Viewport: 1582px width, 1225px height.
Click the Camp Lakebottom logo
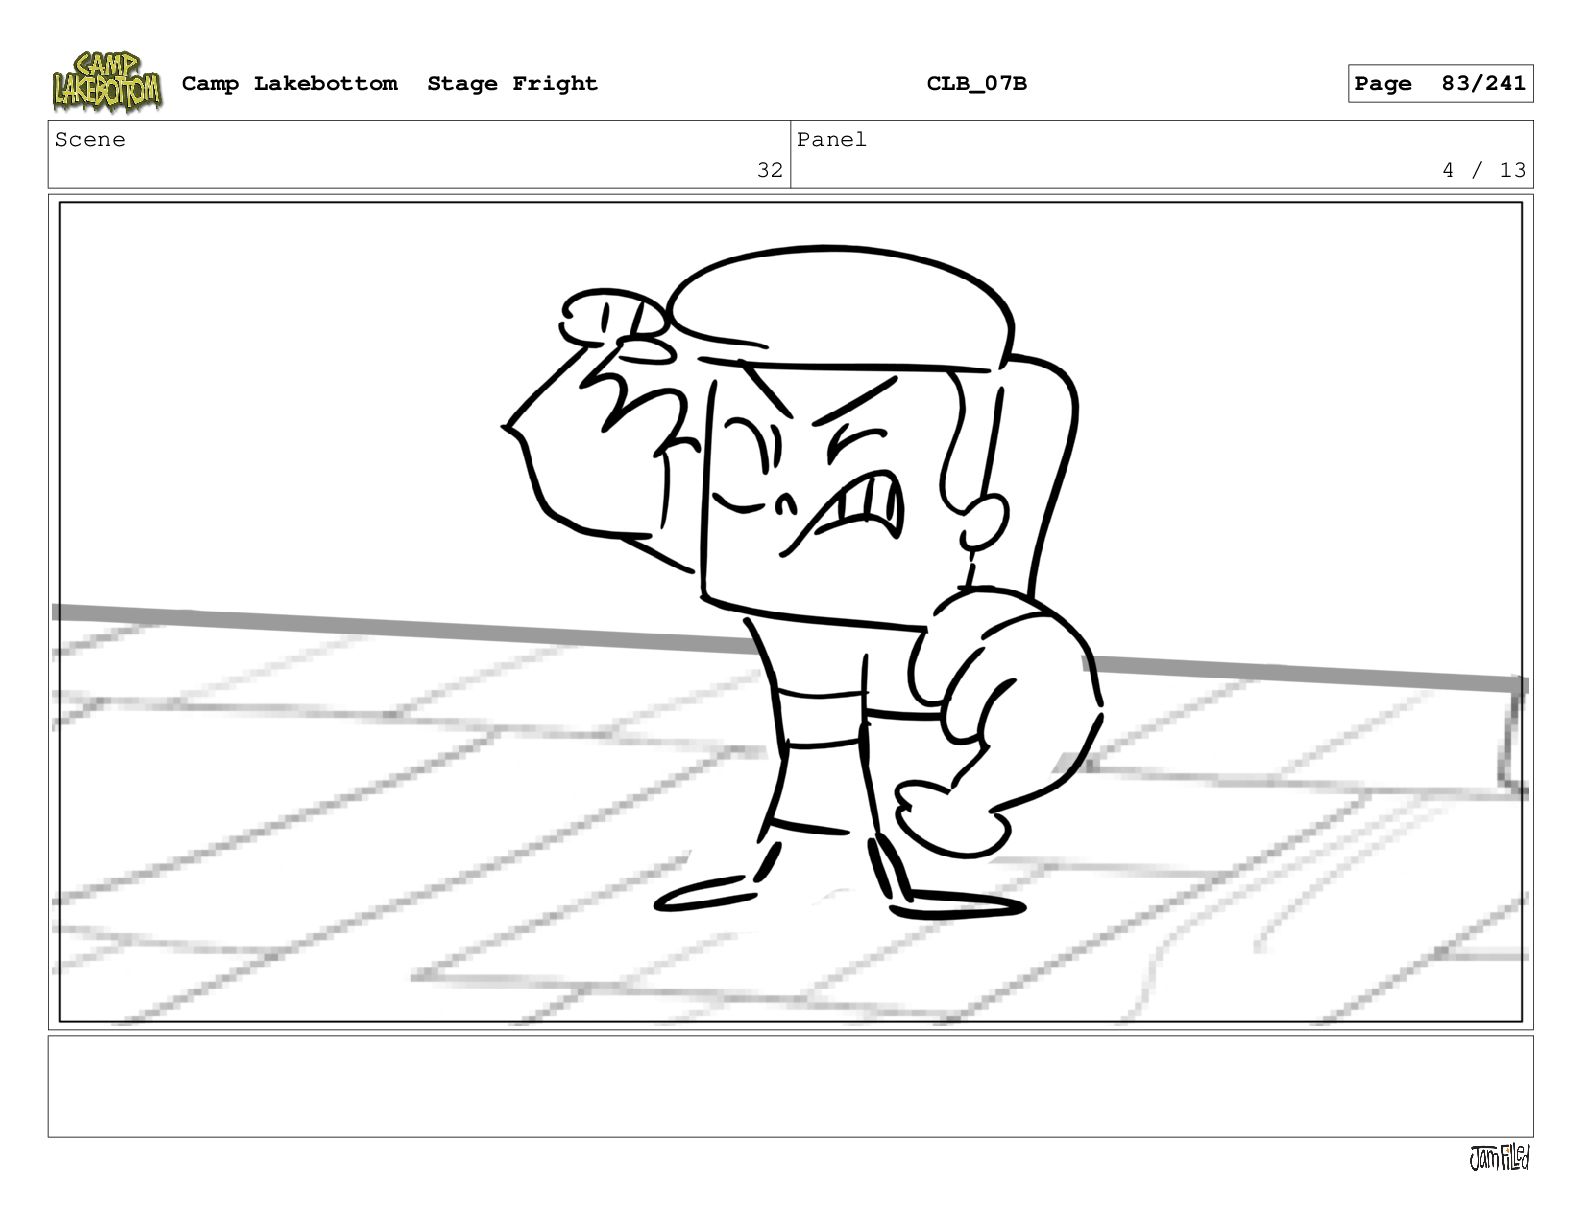pyautogui.click(x=107, y=82)
